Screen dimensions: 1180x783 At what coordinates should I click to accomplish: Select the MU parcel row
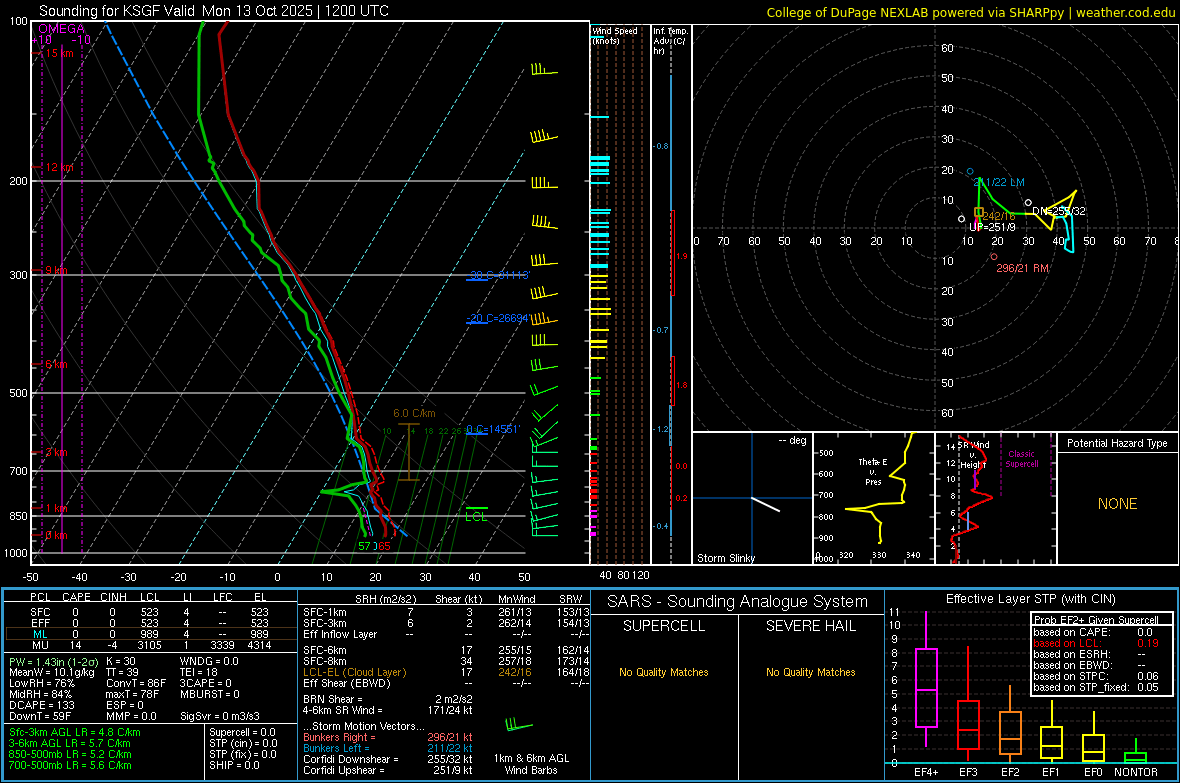point(151,645)
